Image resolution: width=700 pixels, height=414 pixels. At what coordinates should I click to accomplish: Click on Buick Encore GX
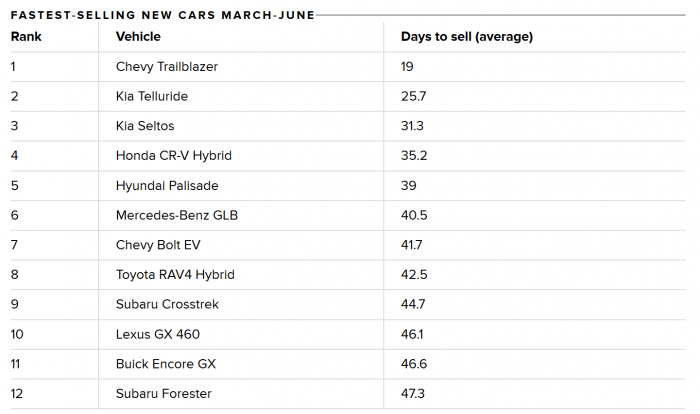165,364
